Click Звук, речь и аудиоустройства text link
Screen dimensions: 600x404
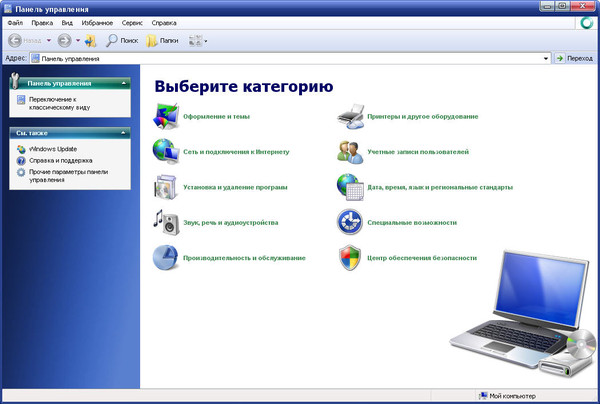(x=230, y=222)
